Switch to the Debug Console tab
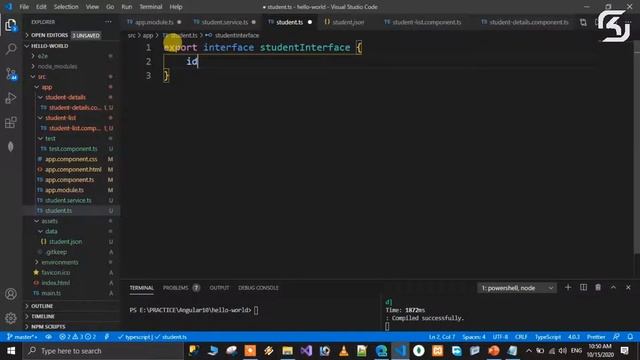Image resolution: width=640 pixels, height=360 pixels. click(258, 288)
